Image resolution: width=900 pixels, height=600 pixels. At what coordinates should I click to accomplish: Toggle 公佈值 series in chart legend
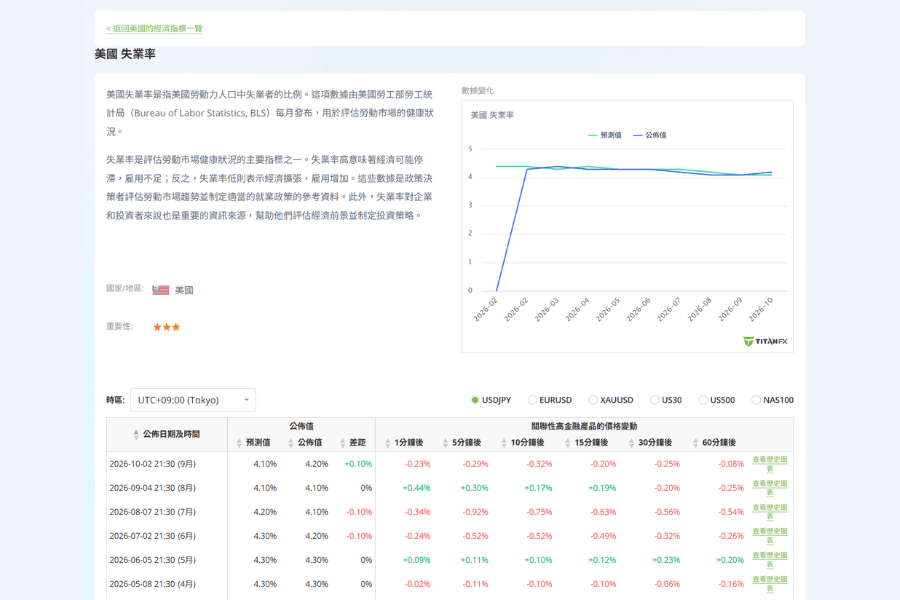650,136
